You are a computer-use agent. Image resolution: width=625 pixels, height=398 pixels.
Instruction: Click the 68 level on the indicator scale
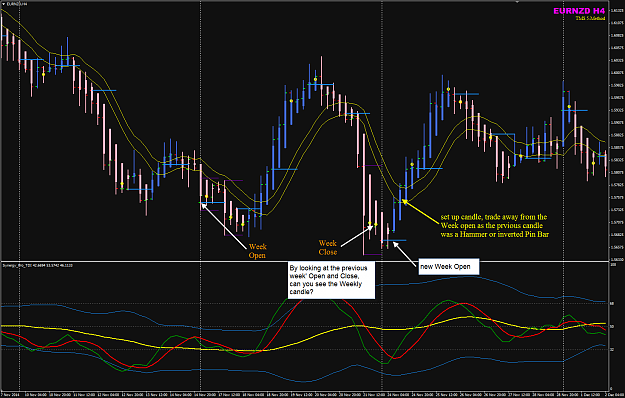tap(612, 304)
